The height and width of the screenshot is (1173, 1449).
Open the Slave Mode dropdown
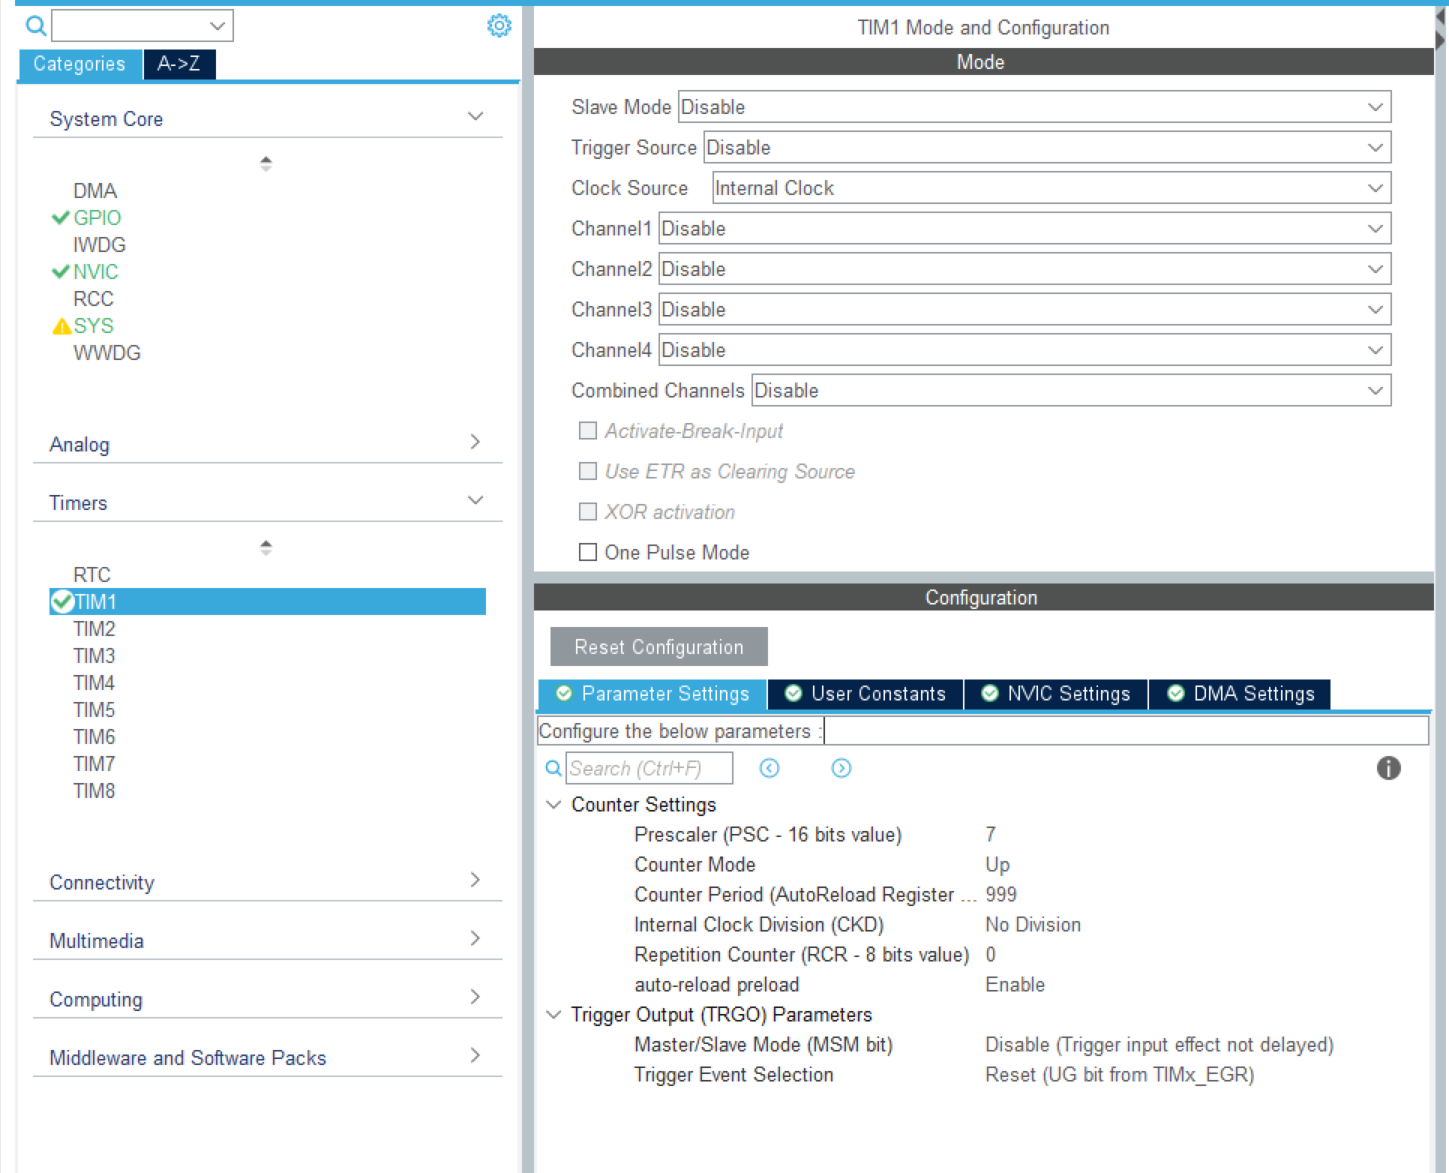[x=1035, y=107]
